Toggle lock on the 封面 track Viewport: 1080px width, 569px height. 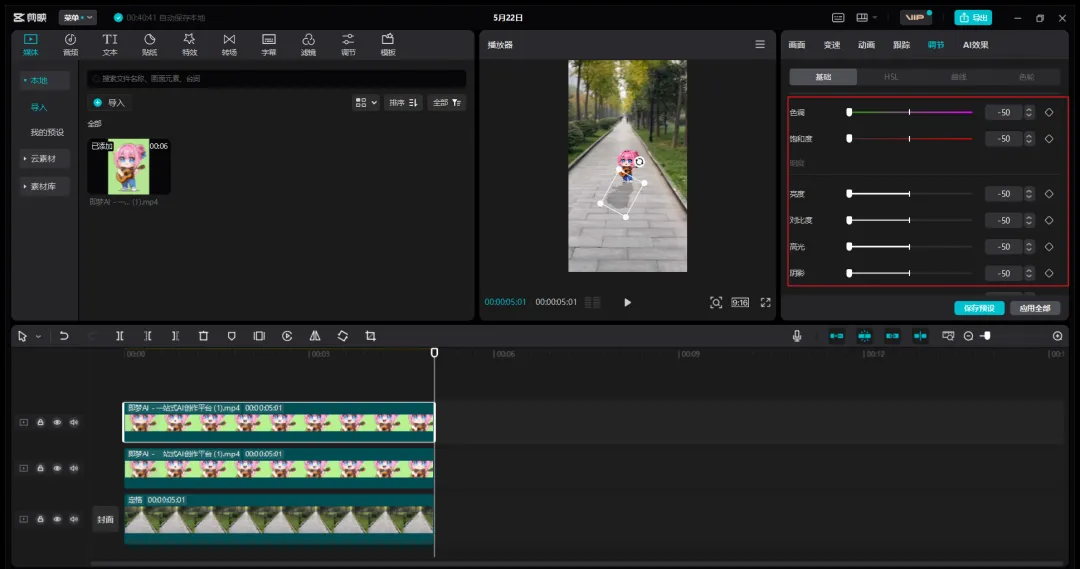40,519
